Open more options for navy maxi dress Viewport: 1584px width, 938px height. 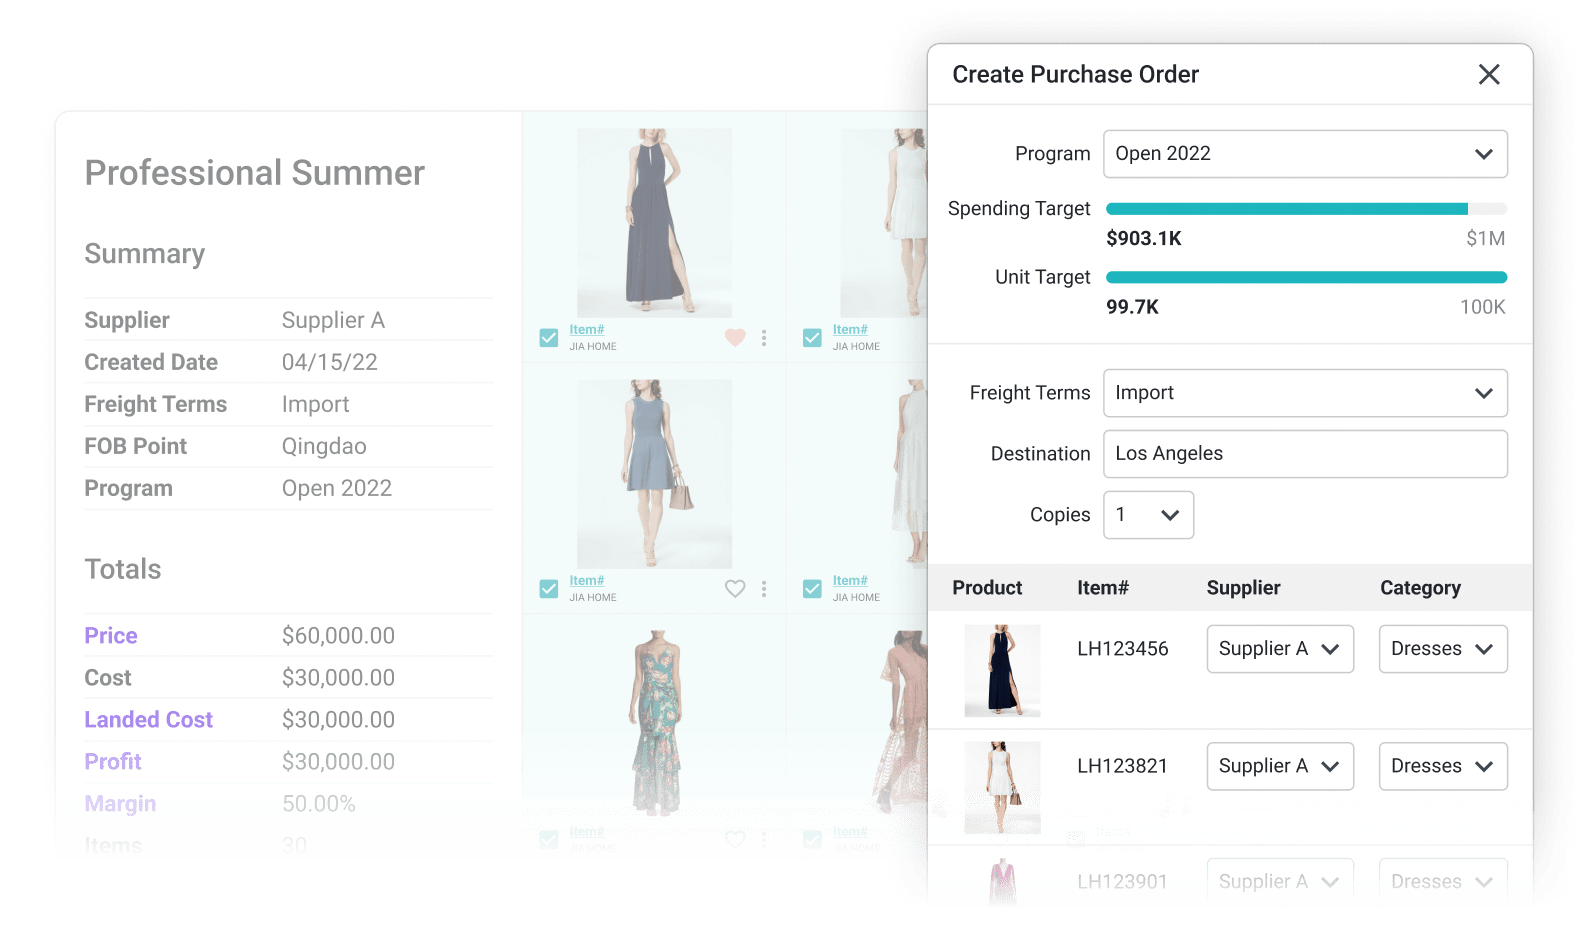pyautogui.click(x=764, y=338)
